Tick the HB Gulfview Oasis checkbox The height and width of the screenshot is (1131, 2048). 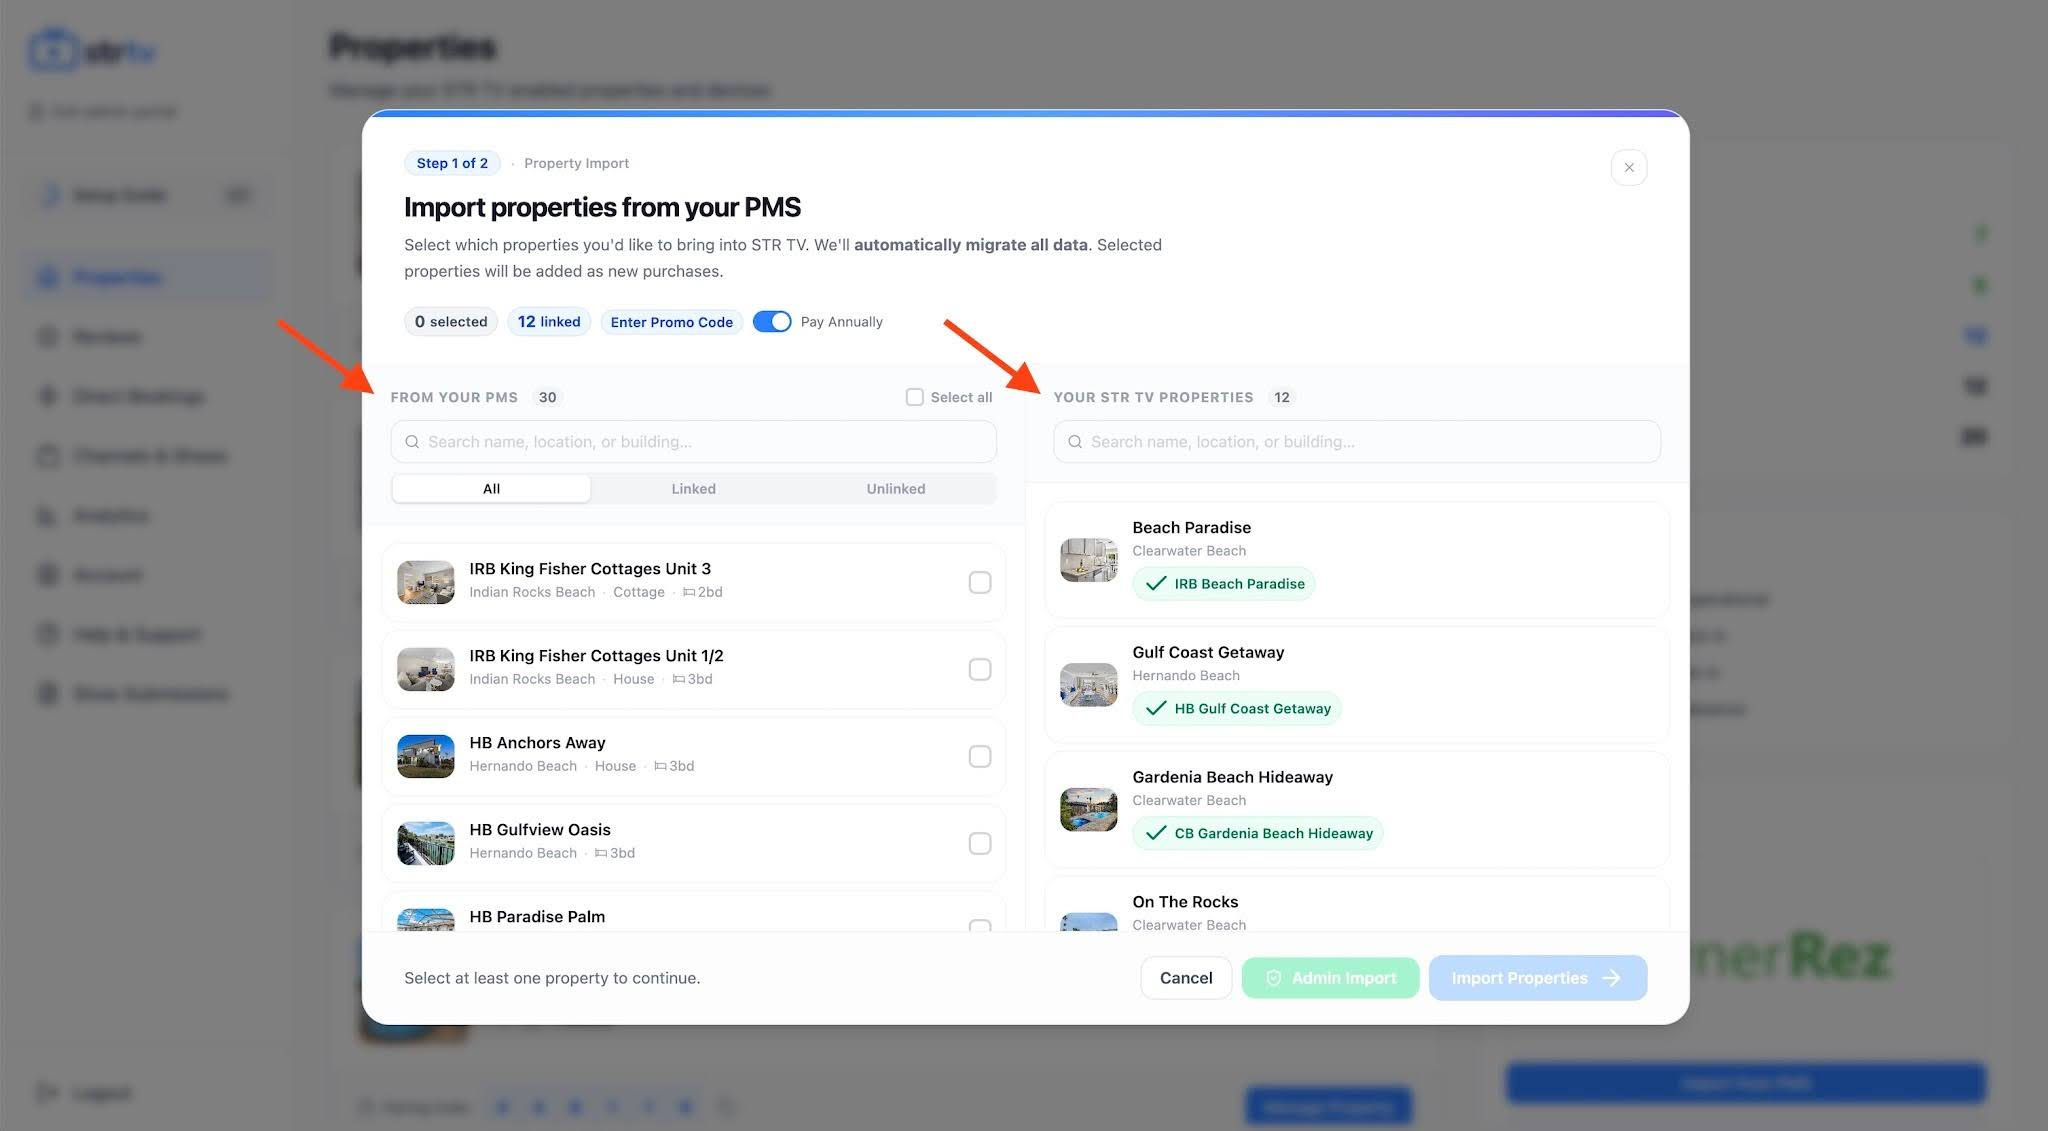pyautogui.click(x=980, y=843)
